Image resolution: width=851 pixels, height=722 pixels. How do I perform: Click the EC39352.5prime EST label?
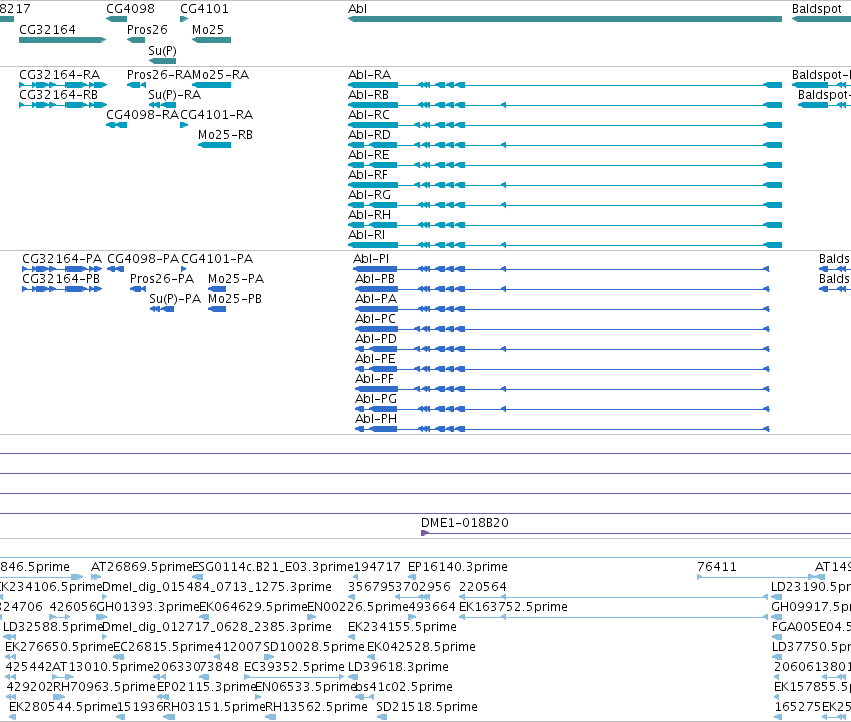coord(294,667)
